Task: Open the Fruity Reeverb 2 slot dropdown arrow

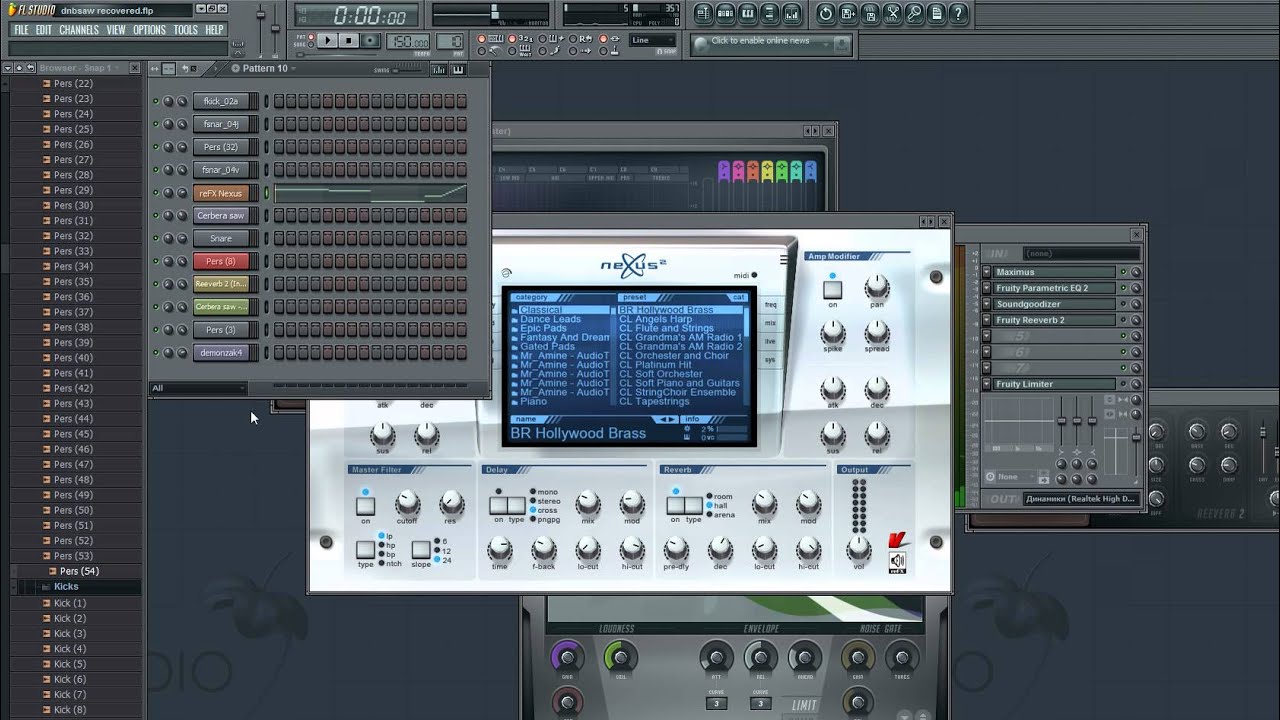Action: tap(987, 320)
